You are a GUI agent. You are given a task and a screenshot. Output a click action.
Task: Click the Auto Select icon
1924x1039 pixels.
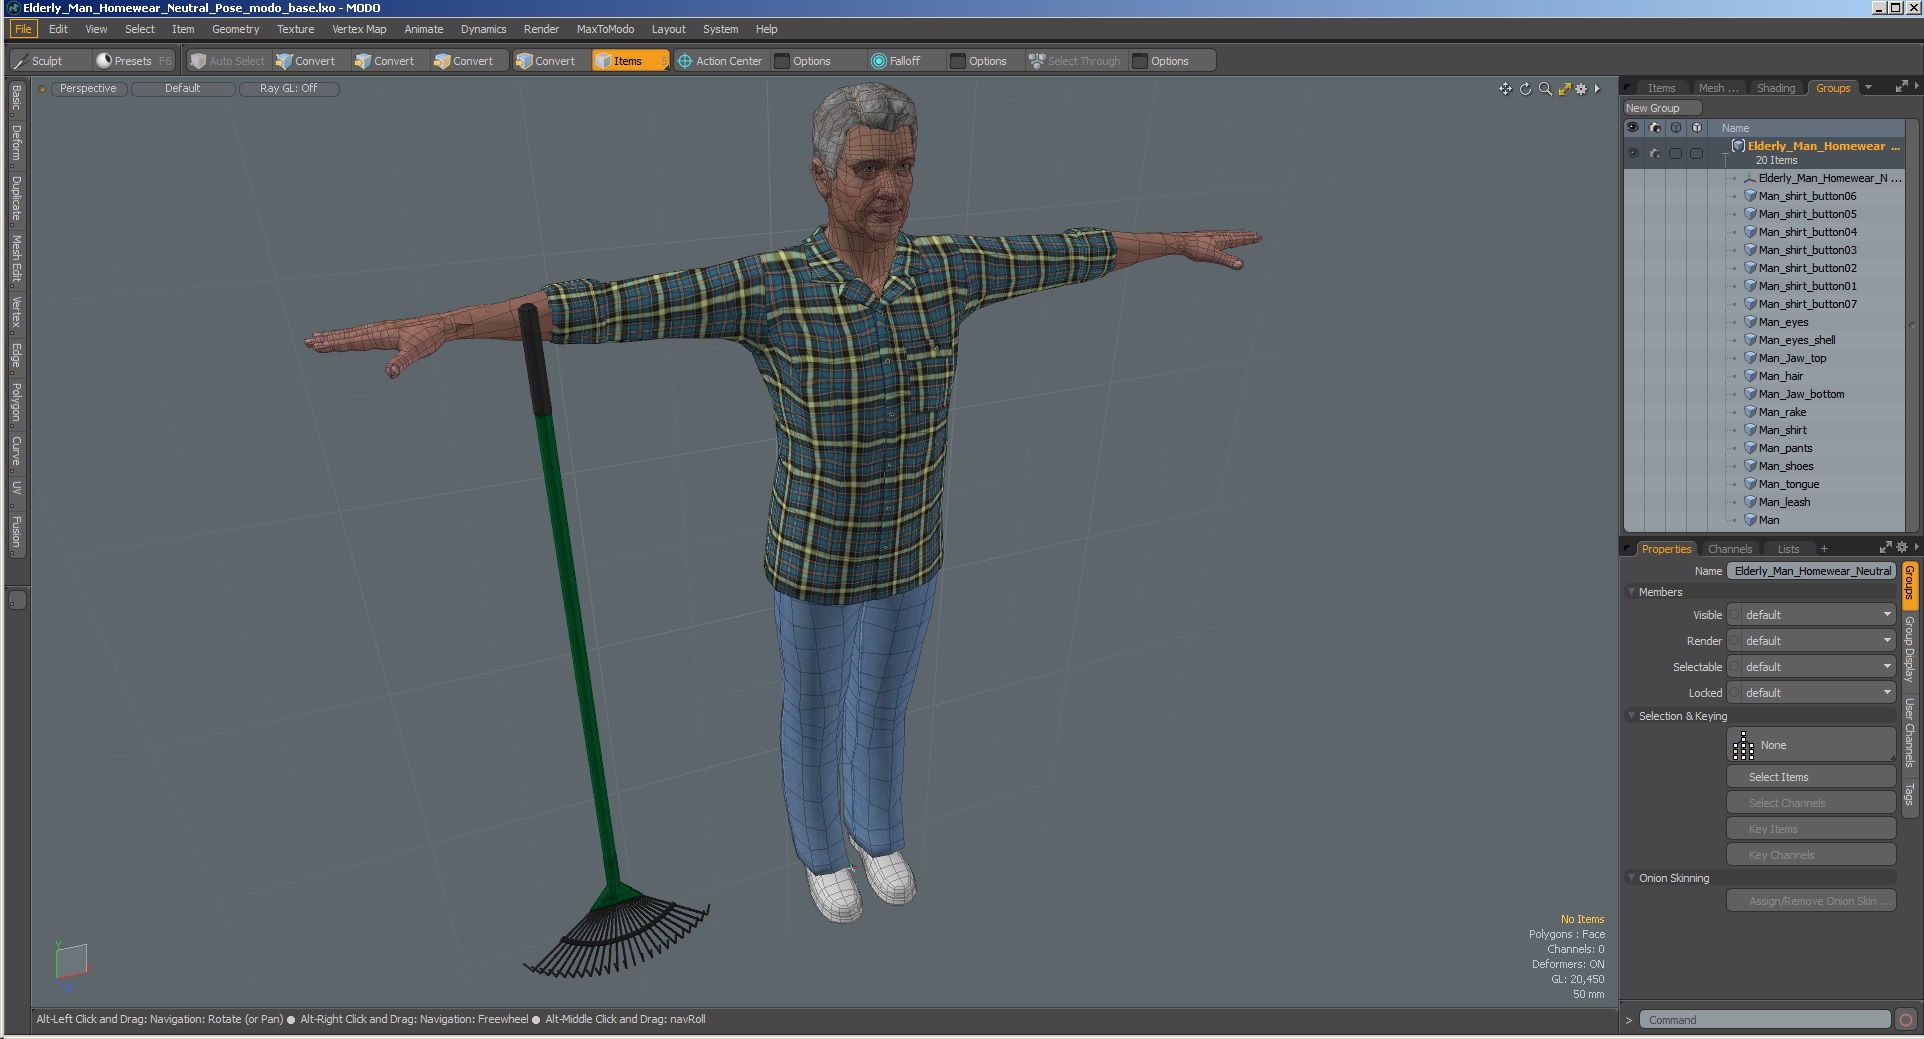(198, 61)
